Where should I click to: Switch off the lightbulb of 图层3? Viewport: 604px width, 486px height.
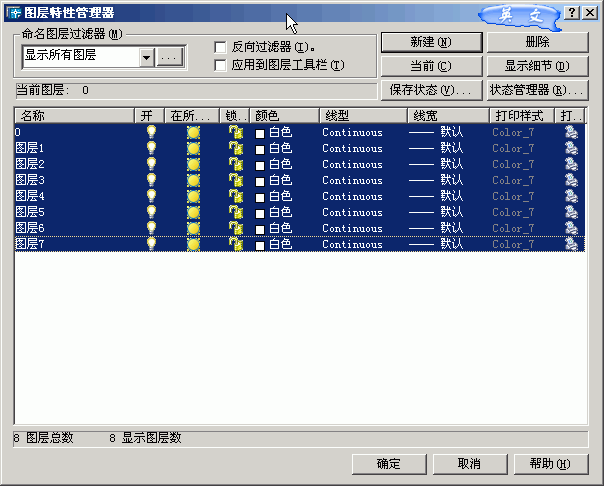pyautogui.click(x=151, y=180)
